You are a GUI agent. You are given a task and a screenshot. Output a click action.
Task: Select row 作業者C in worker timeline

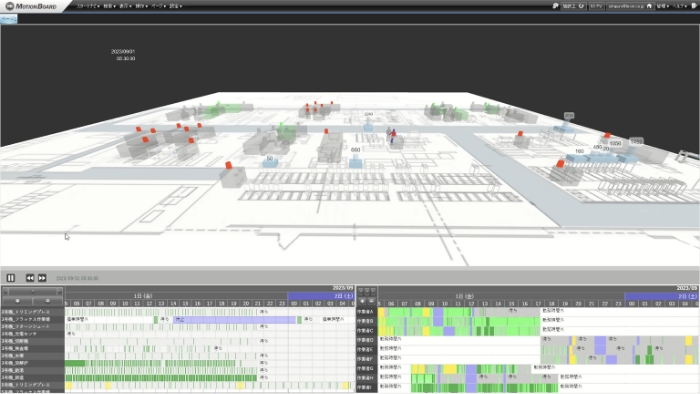[367, 331]
